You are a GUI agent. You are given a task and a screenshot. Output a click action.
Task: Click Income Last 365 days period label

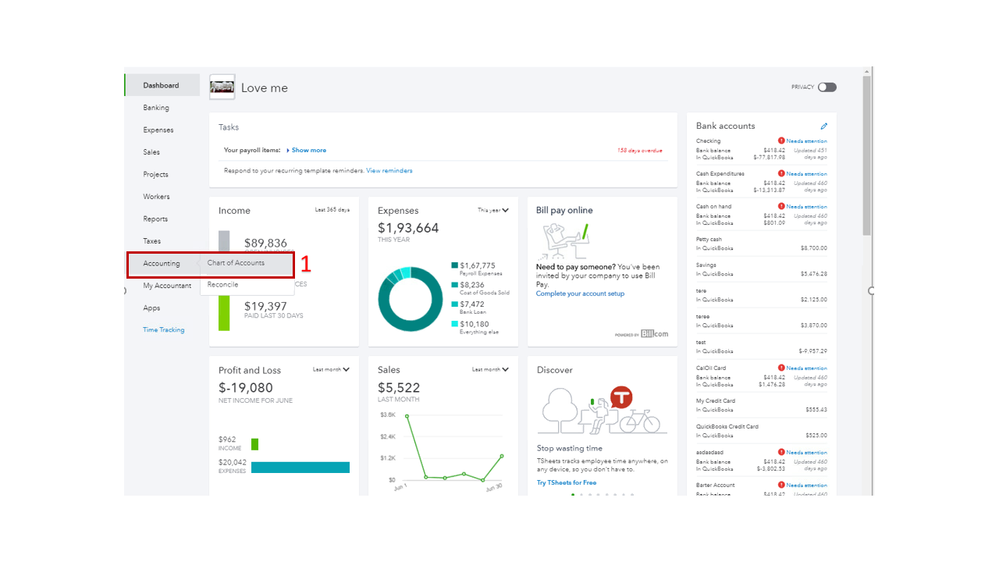(x=332, y=210)
